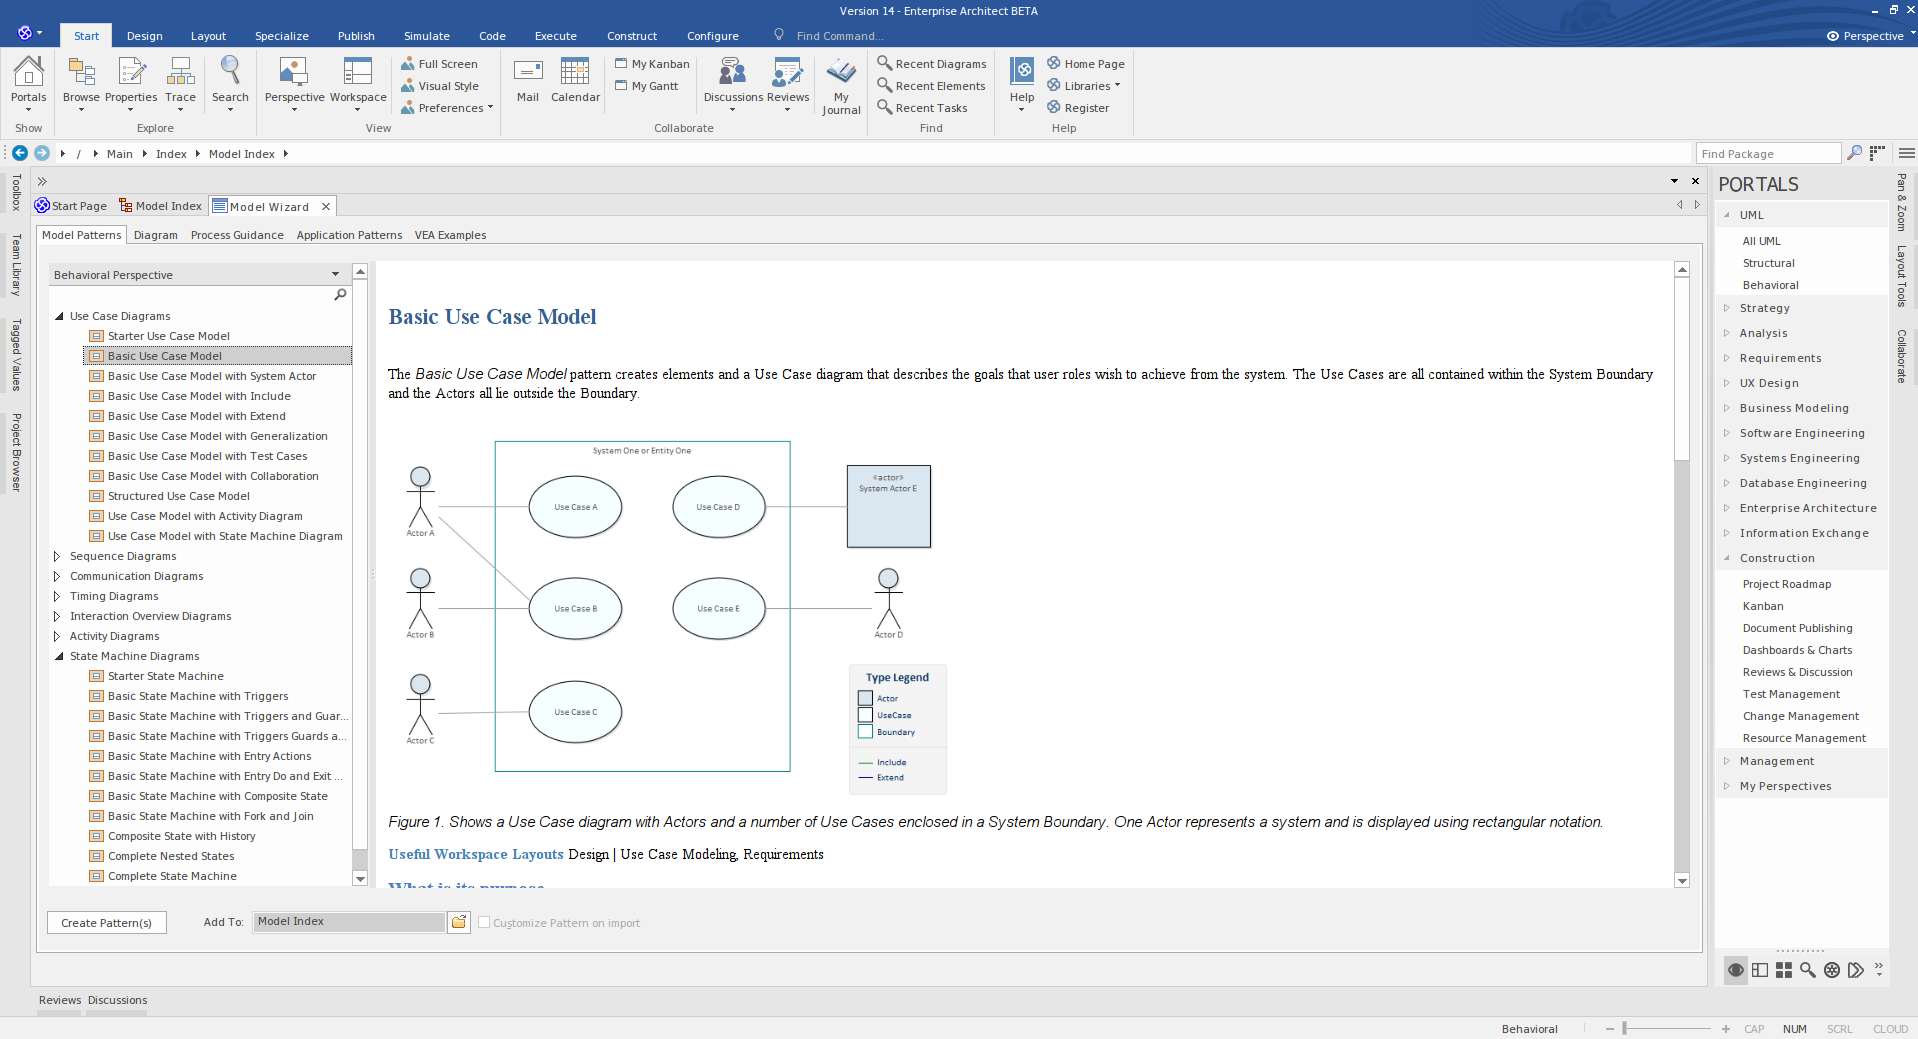
Task: Open the Useful Workspace Layouts link
Action: pyautogui.click(x=476, y=854)
